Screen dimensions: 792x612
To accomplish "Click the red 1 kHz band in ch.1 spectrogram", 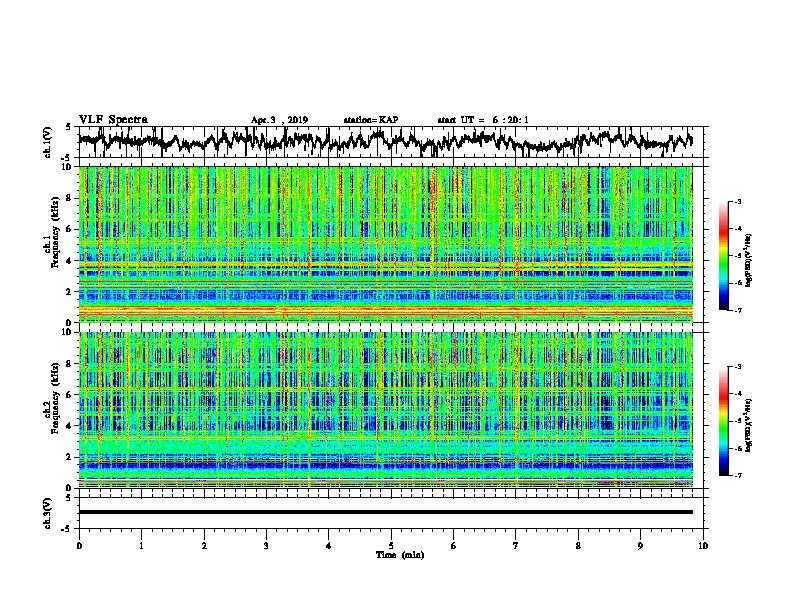I will (385, 308).
